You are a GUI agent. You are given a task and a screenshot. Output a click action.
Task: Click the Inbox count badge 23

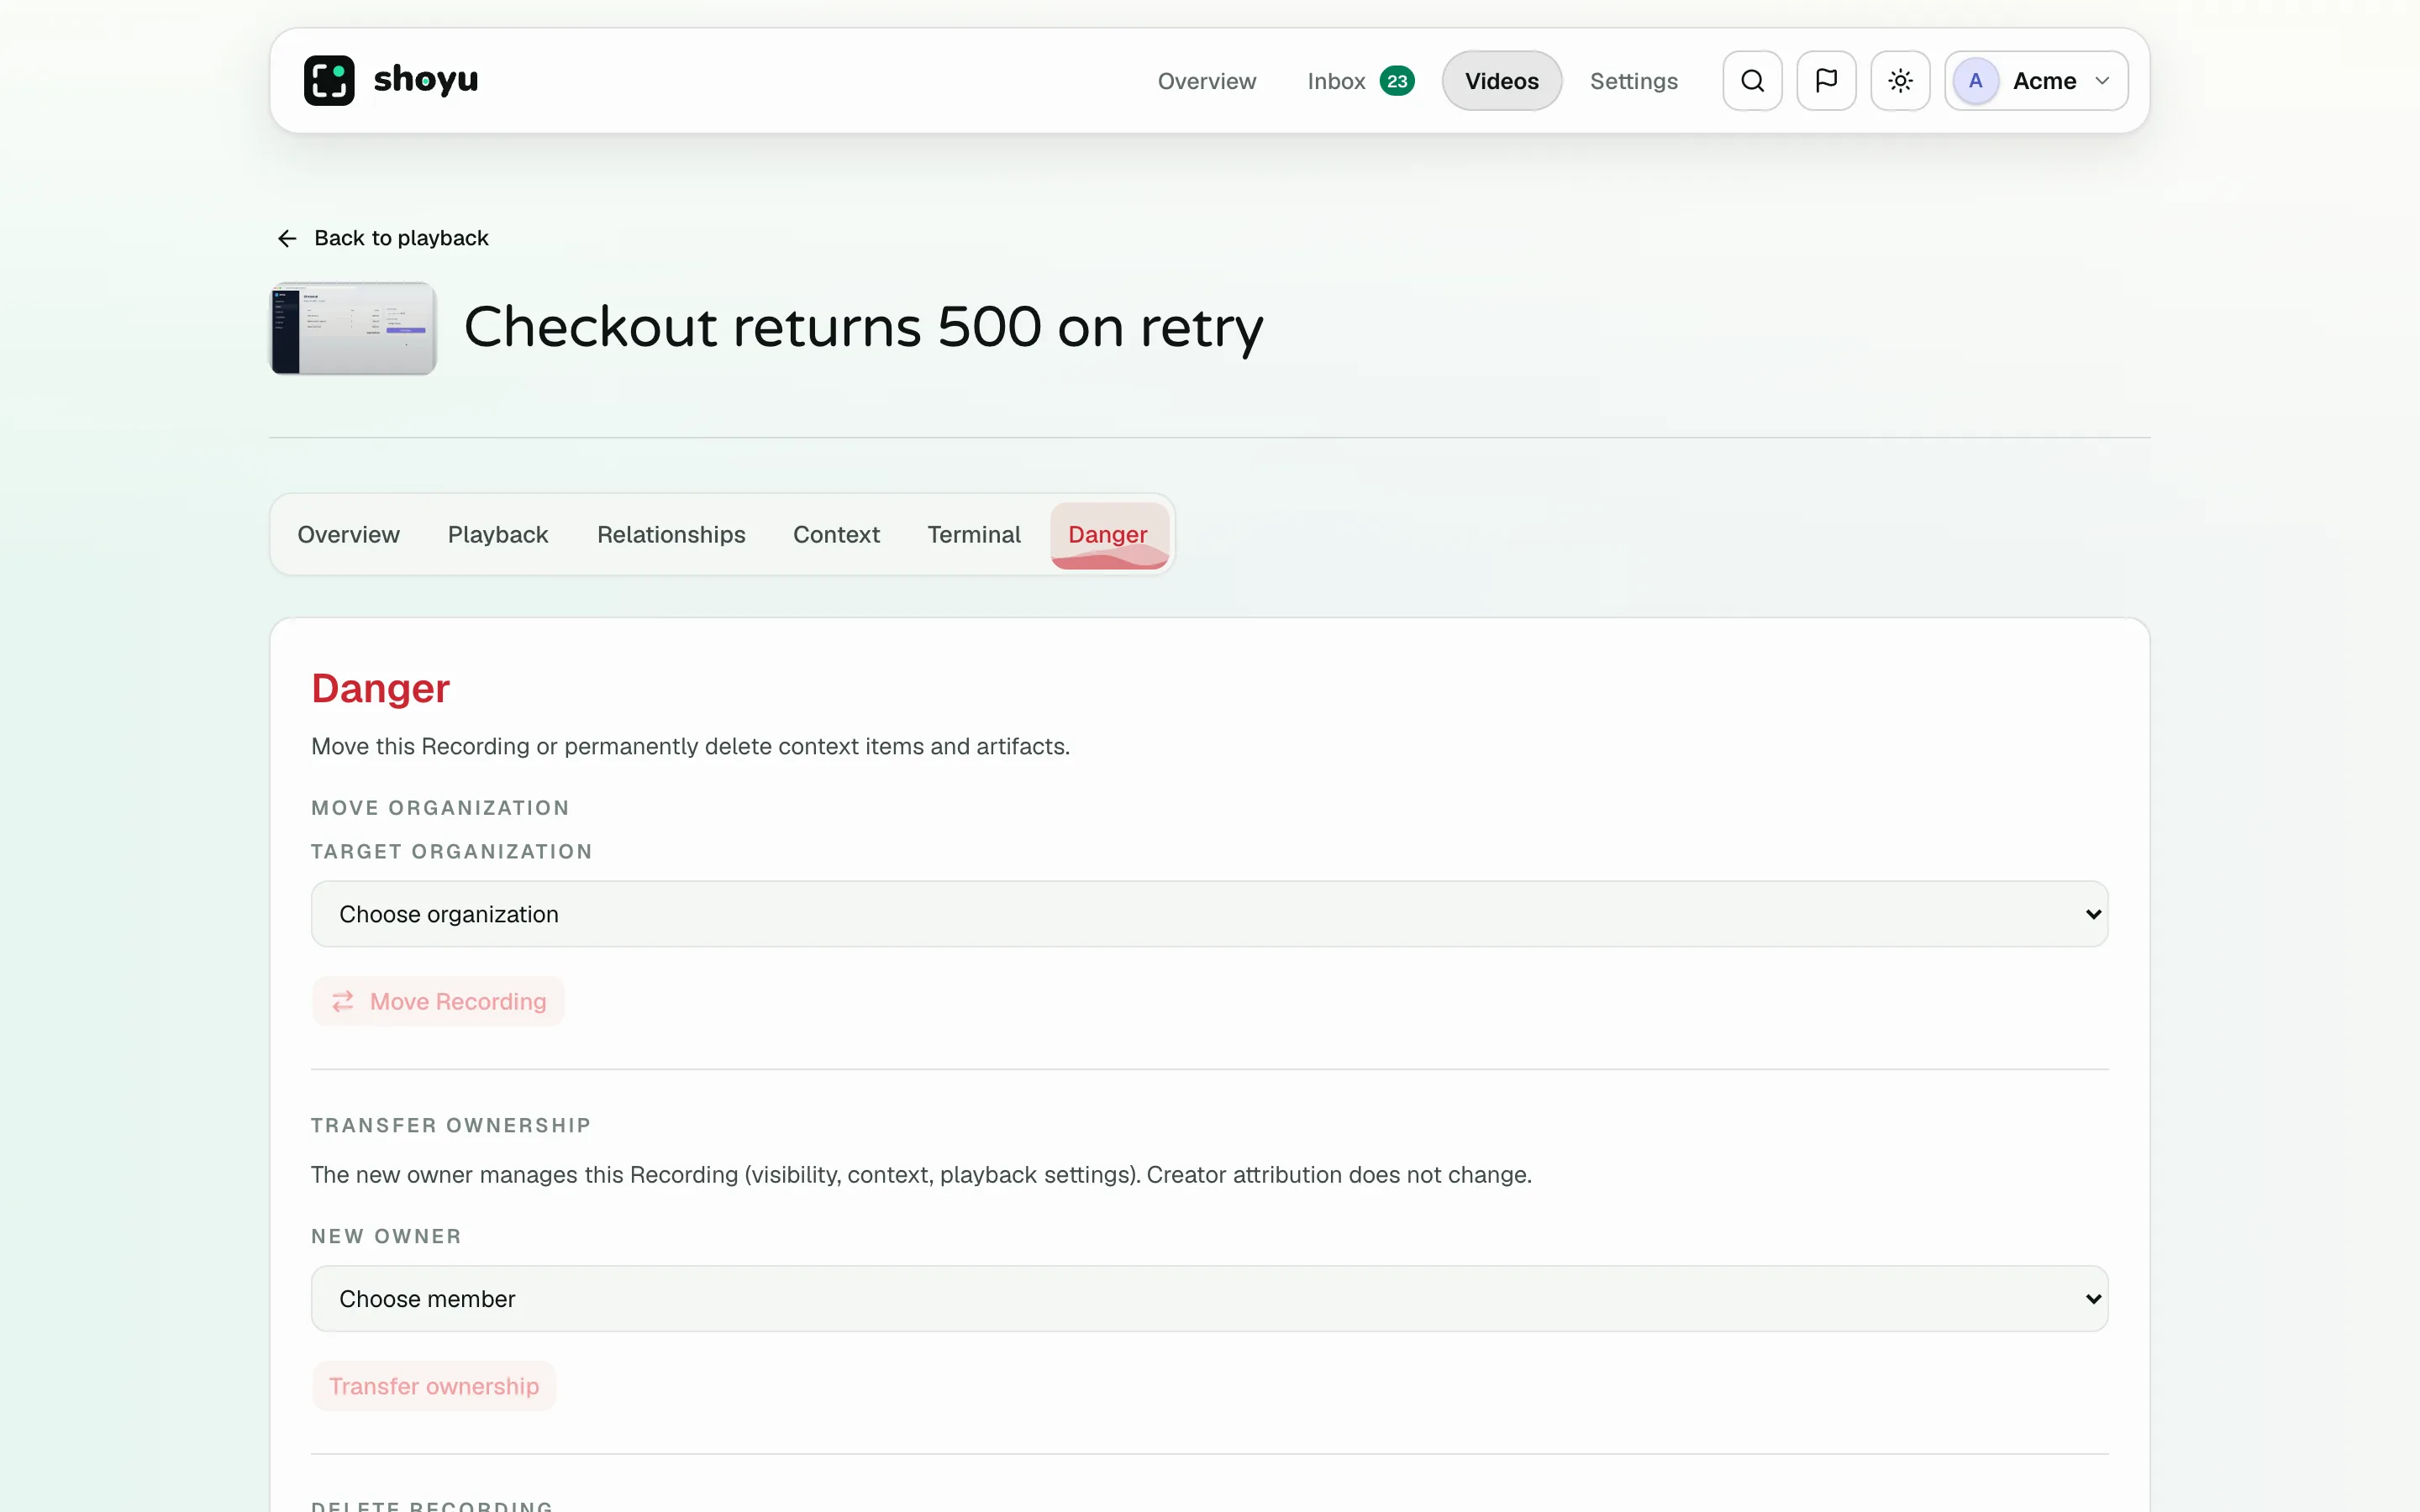(x=1397, y=81)
